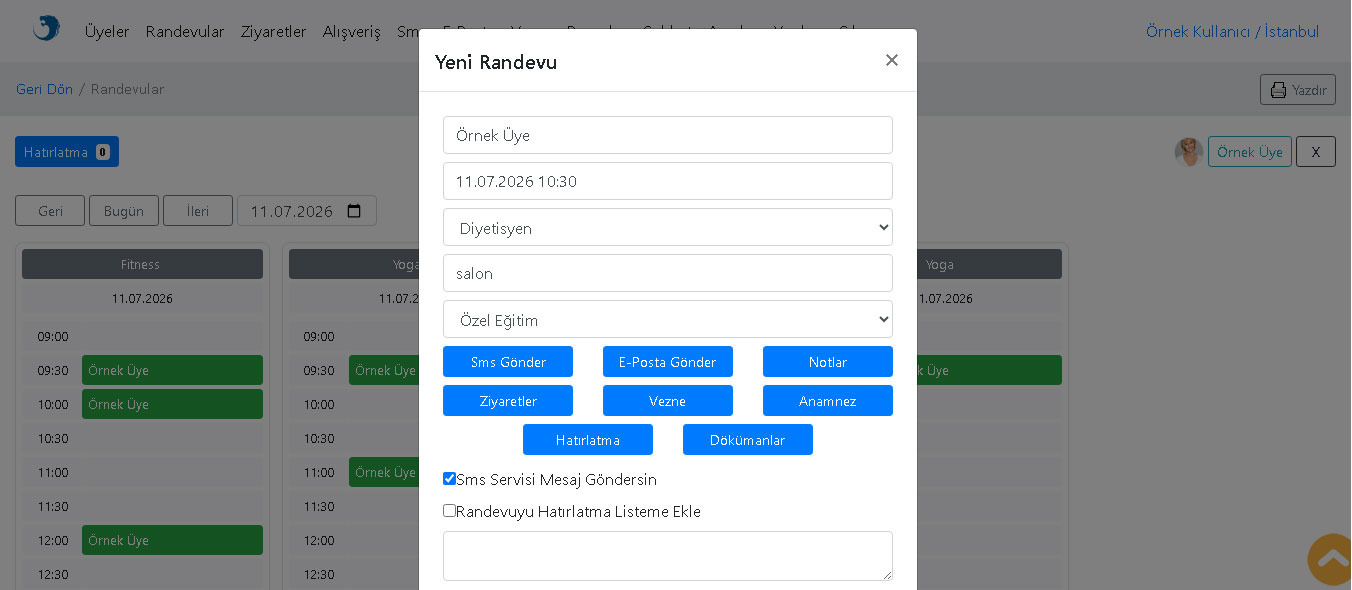Image resolution: width=1352 pixels, height=590 pixels.
Task: Click the Sms Gönder button
Action: (508, 362)
